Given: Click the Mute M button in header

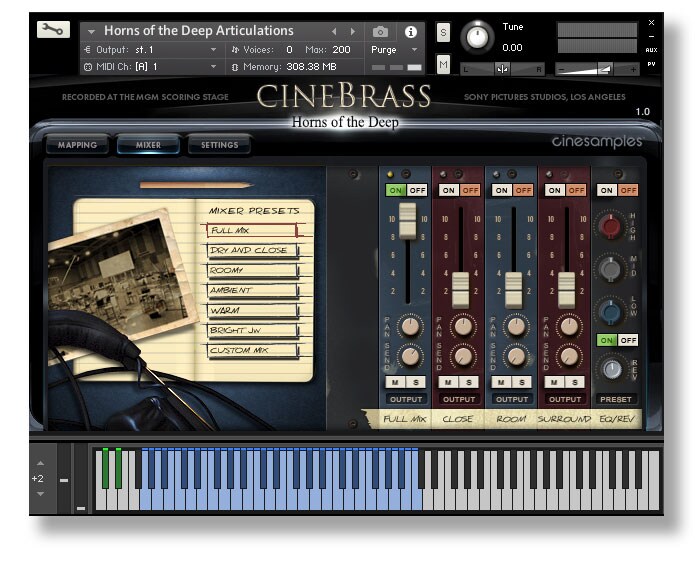Looking at the screenshot, I should pos(443,64).
